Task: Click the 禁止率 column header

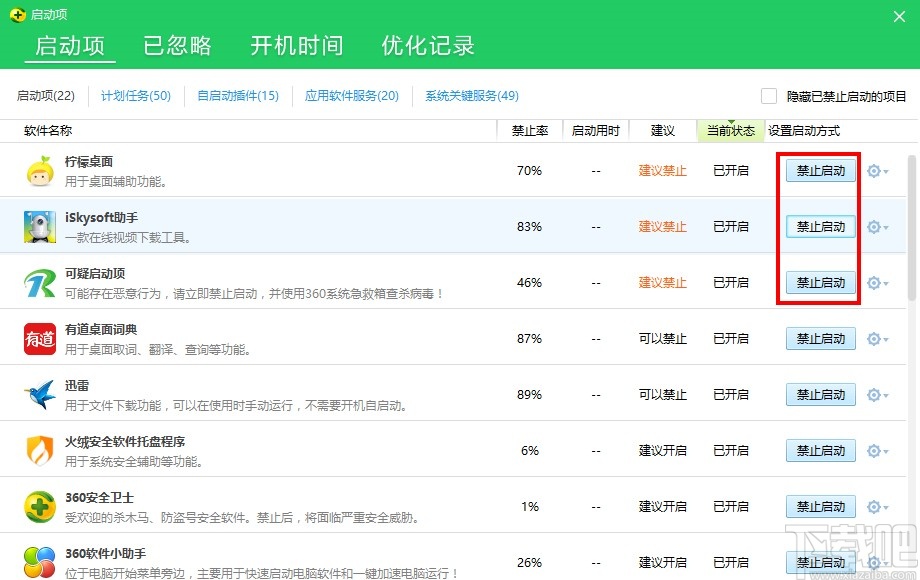Action: pyautogui.click(x=529, y=130)
